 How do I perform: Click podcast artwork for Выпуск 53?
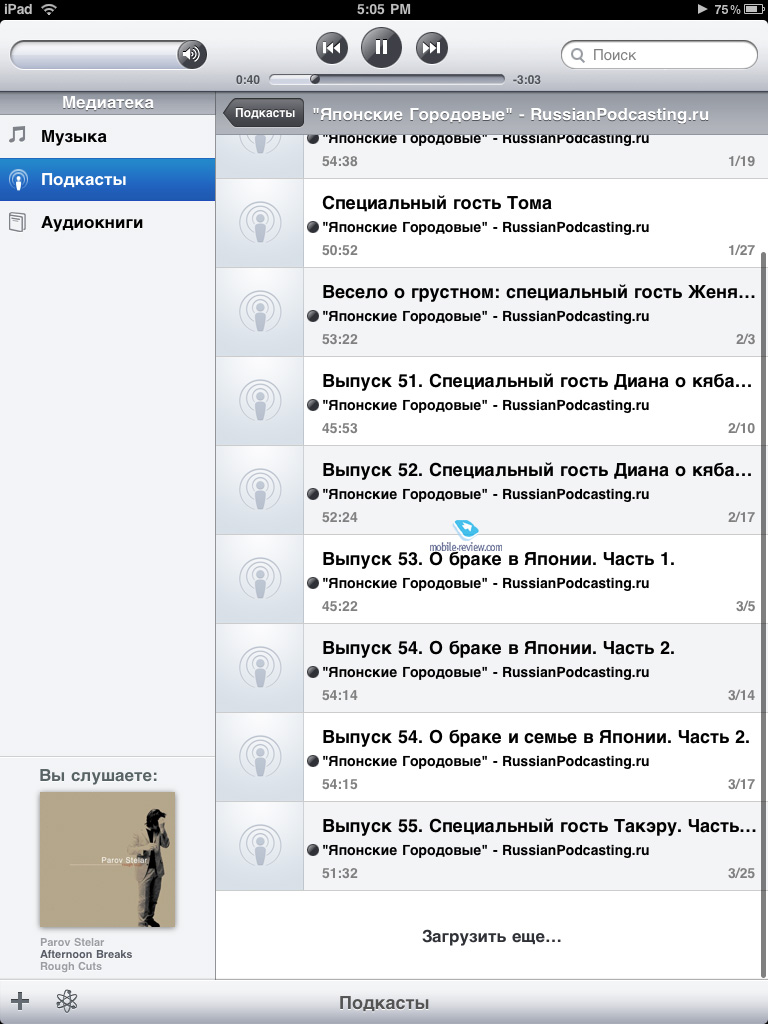point(260,579)
